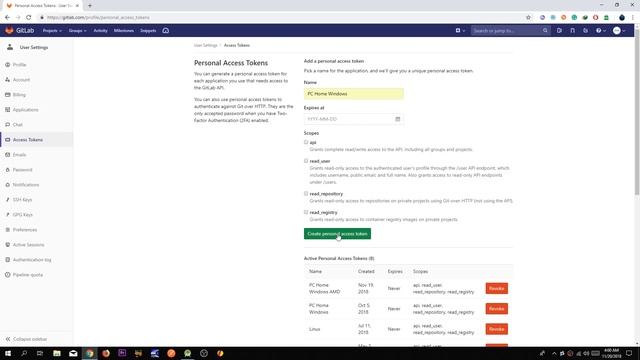Enable the api scope checkbox
The image size is (640, 360).
point(306,142)
